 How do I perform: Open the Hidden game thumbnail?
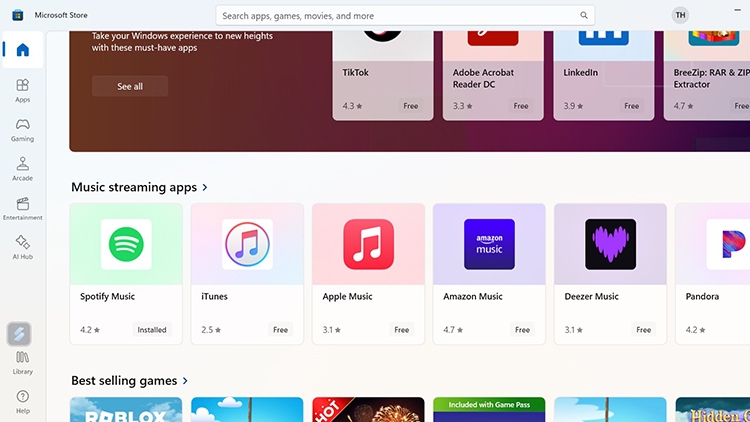[x=713, y=410]
